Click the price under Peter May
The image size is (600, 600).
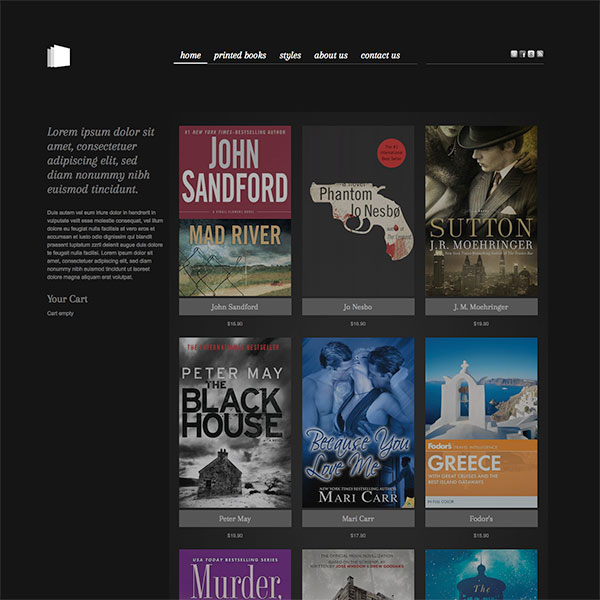coord(235,536)
